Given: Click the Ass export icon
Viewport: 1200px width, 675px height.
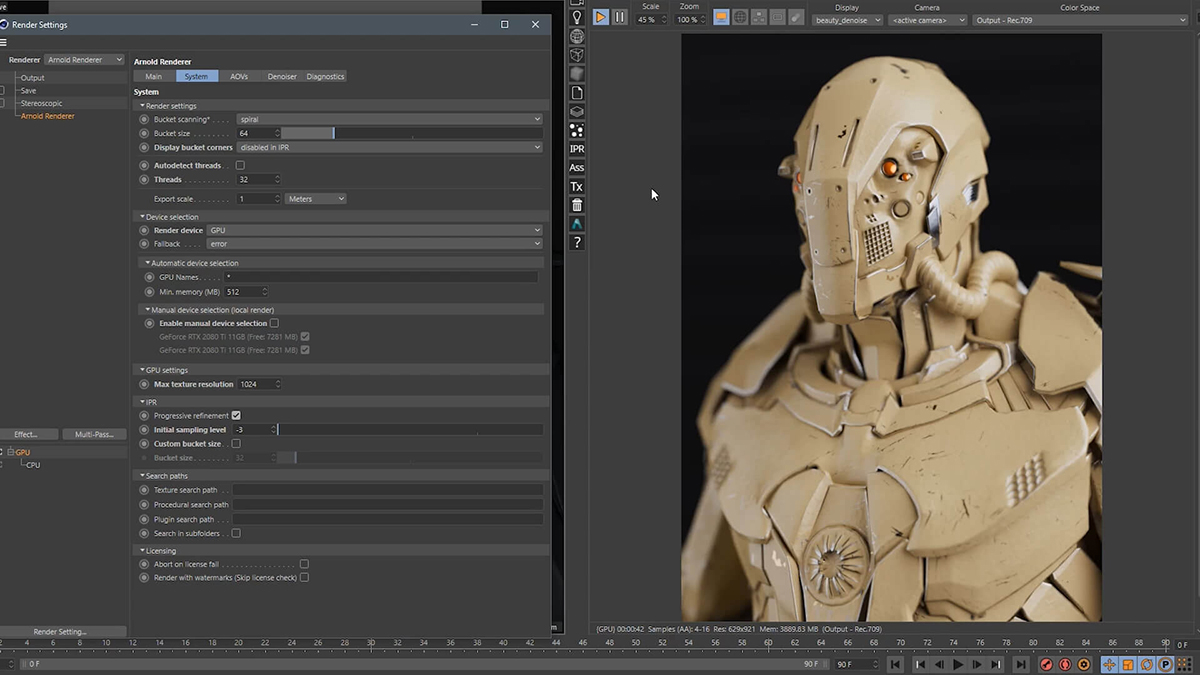Looking at the screenshot, I should (x=577, y=168).
